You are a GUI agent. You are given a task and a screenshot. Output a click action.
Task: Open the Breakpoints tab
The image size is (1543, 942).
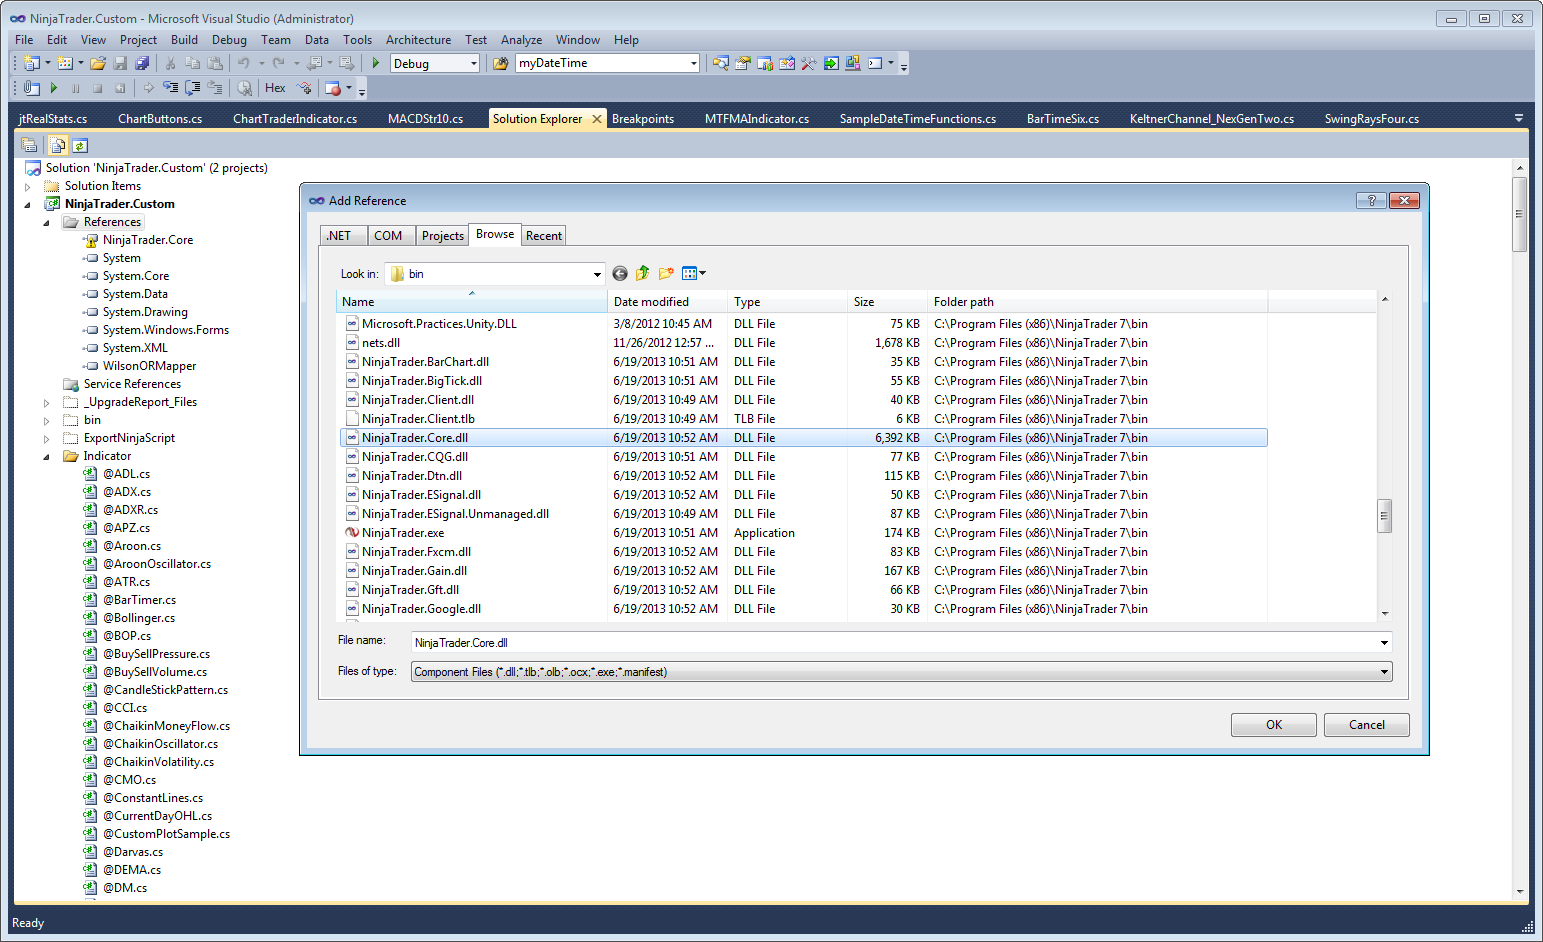643,118
